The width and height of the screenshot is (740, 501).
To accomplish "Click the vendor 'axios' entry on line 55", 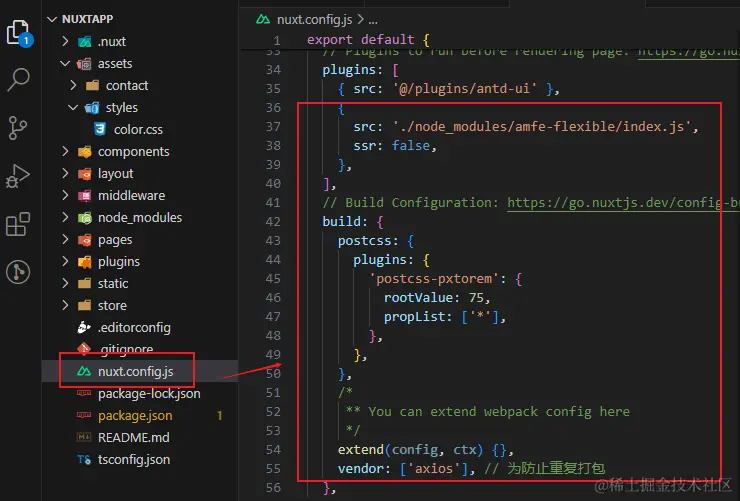I will (434, 468).
